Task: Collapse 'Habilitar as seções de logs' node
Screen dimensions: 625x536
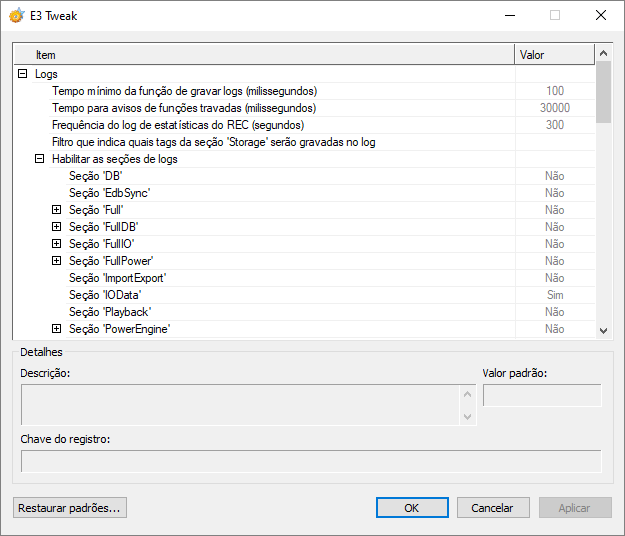Action: [40, 159]
